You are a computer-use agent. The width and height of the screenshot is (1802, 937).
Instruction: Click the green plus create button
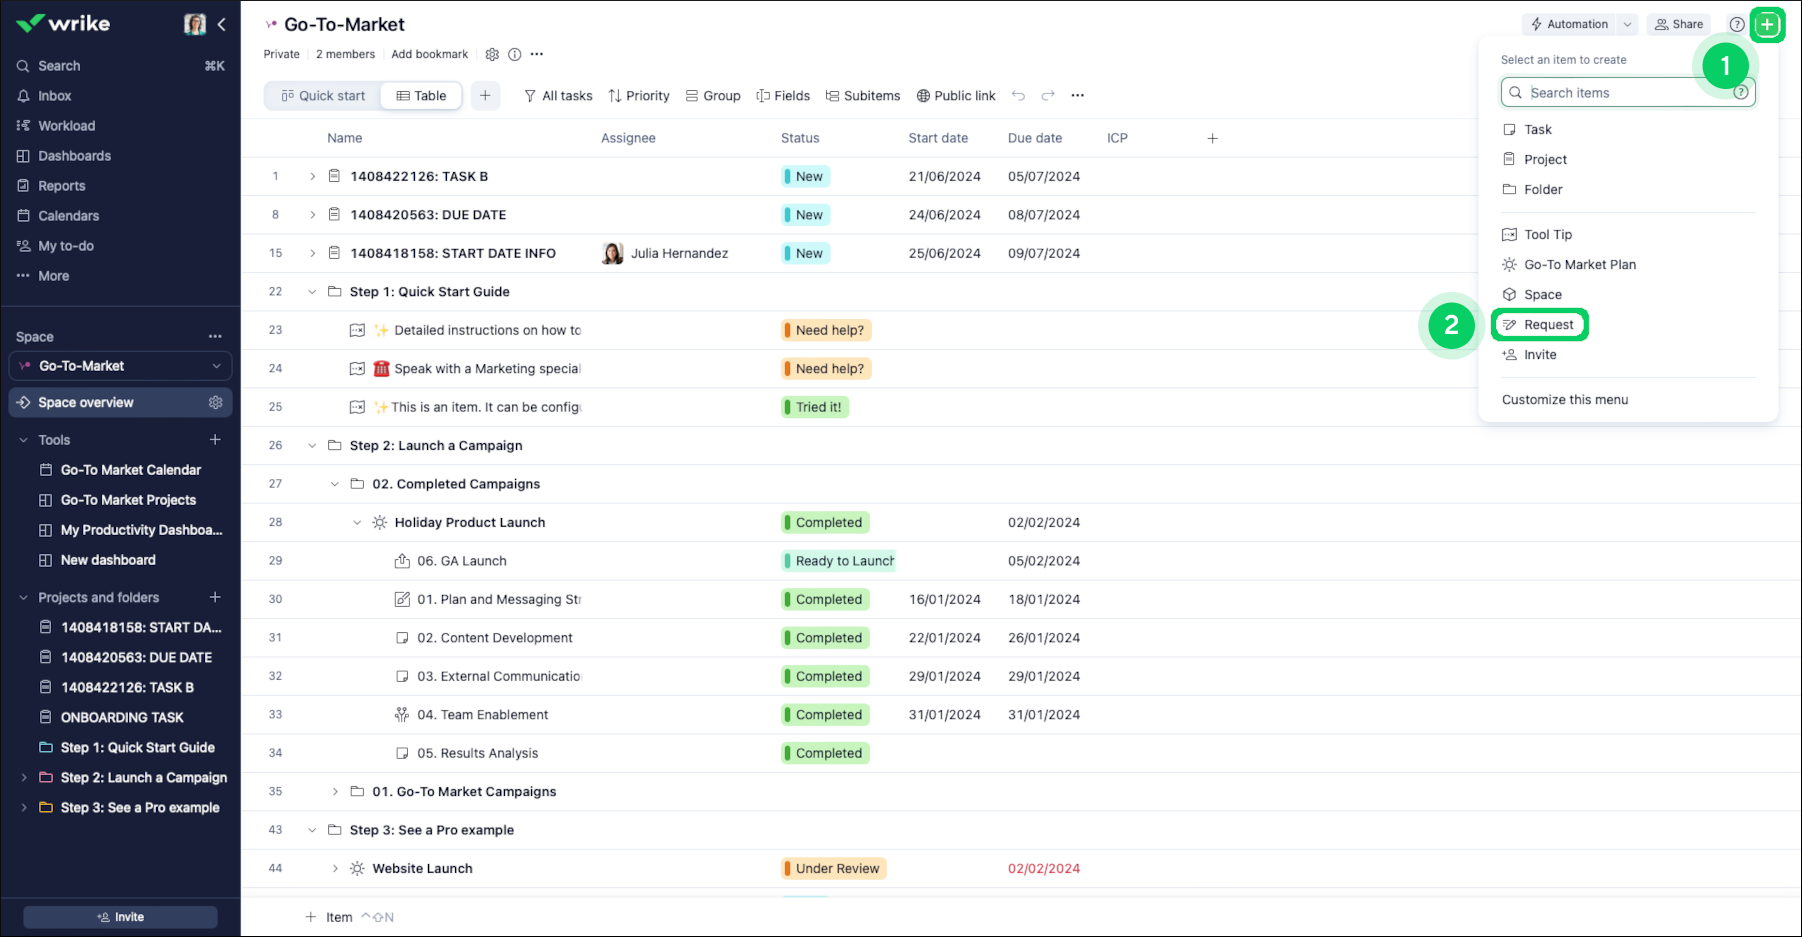click(1767, 24)
